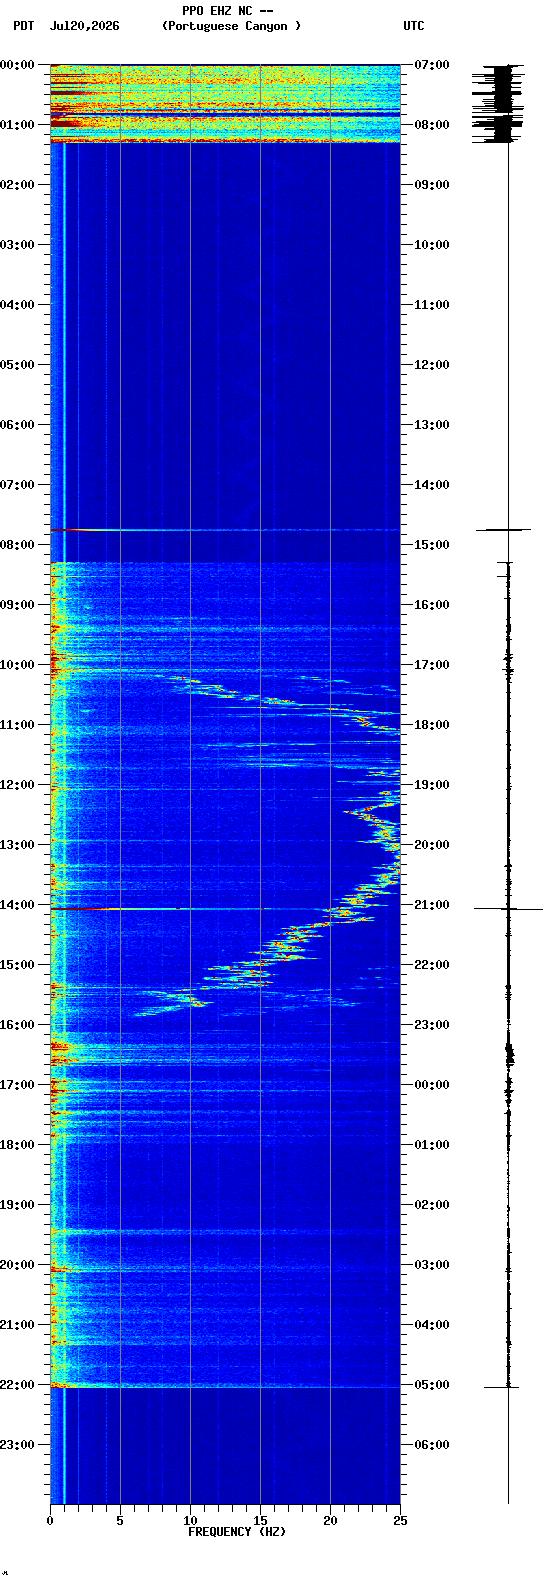Click the PDT time label '16:00'

click(17, 1024)
